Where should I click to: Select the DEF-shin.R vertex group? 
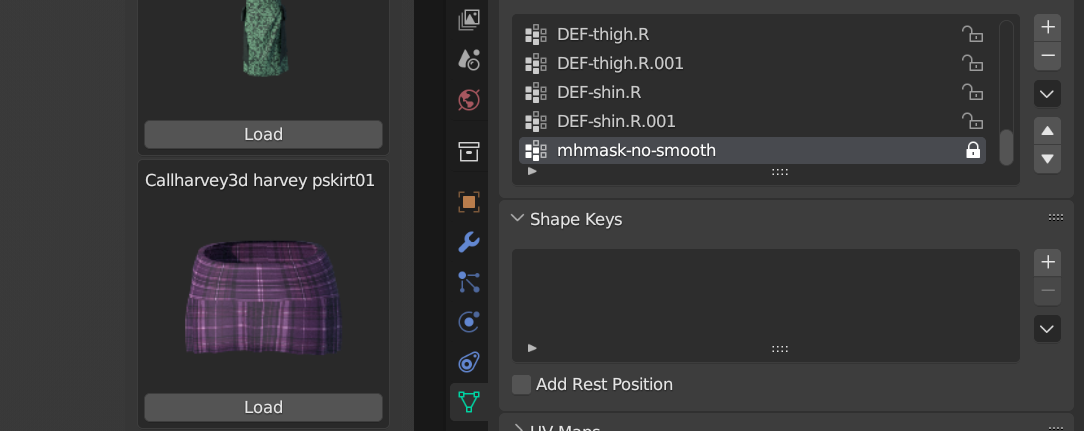click(599, 93)
